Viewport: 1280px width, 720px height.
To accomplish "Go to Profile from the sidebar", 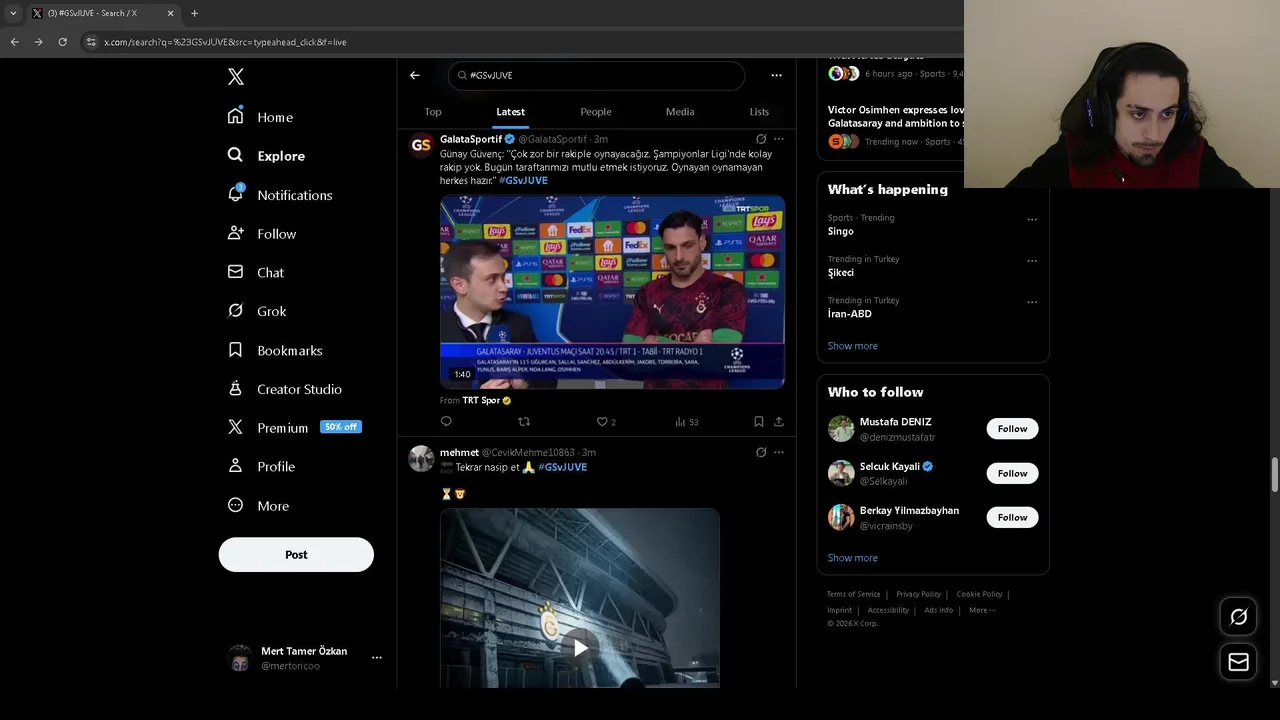I will [261, 467].
